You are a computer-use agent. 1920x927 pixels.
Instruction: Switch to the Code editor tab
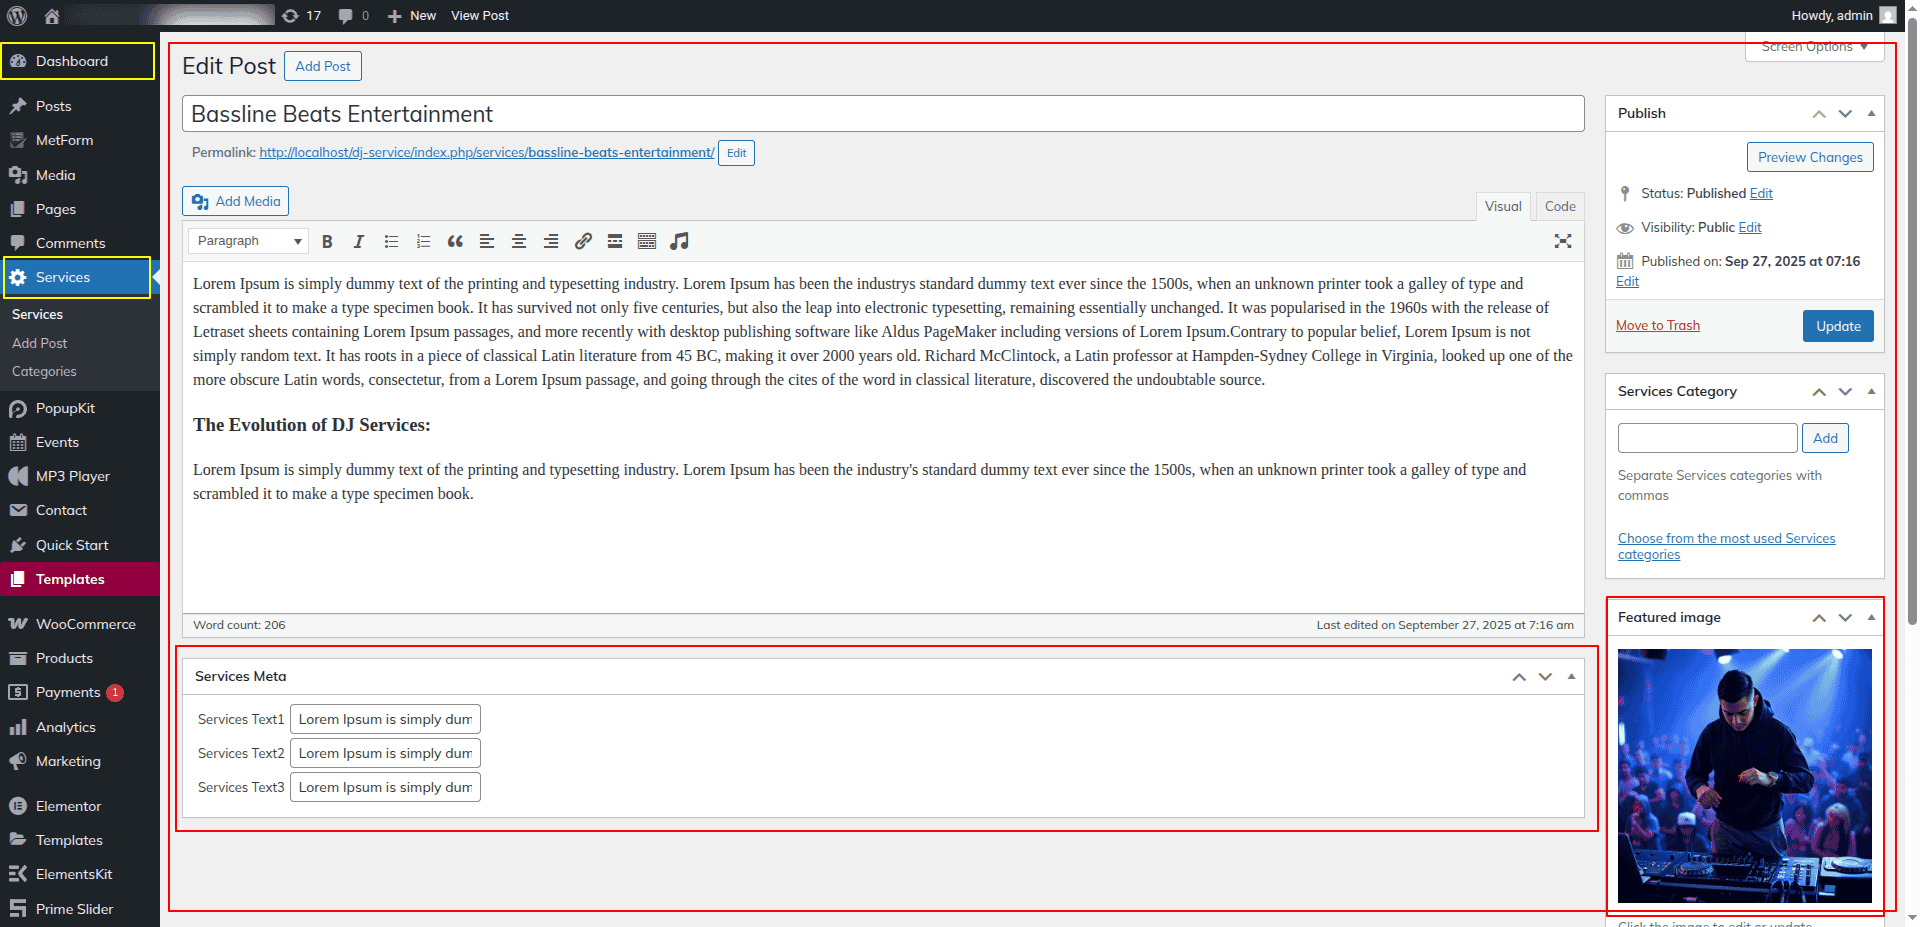tap(1559, 206)
